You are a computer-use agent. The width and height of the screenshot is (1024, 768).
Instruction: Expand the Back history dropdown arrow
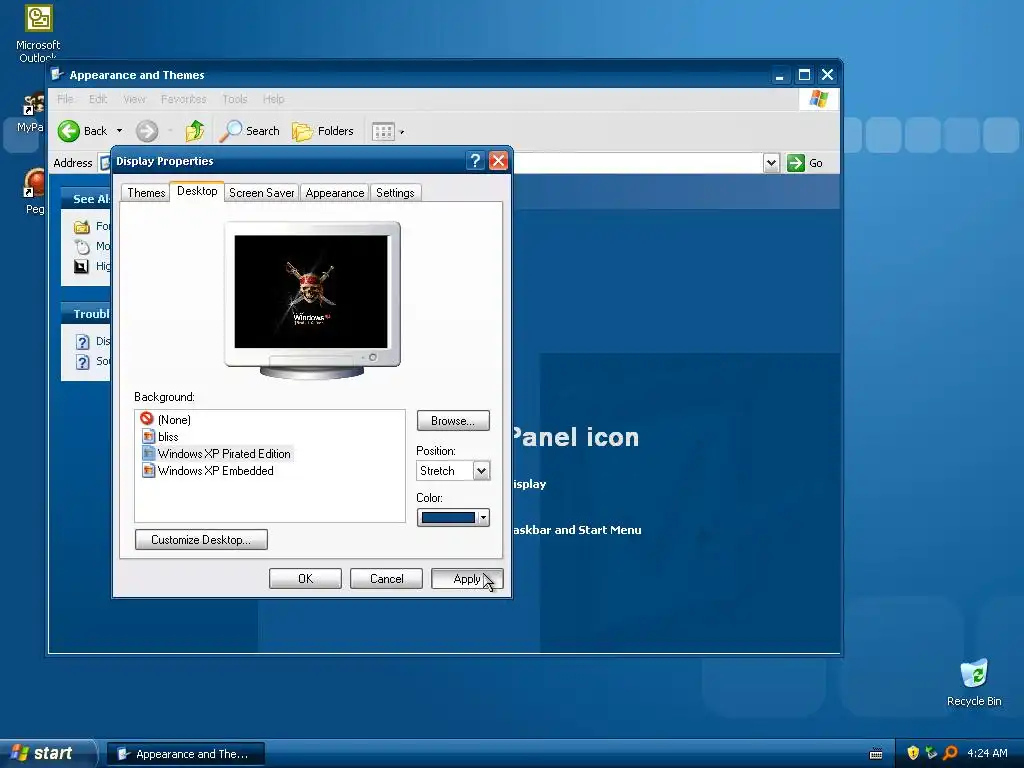pos(120,131)
